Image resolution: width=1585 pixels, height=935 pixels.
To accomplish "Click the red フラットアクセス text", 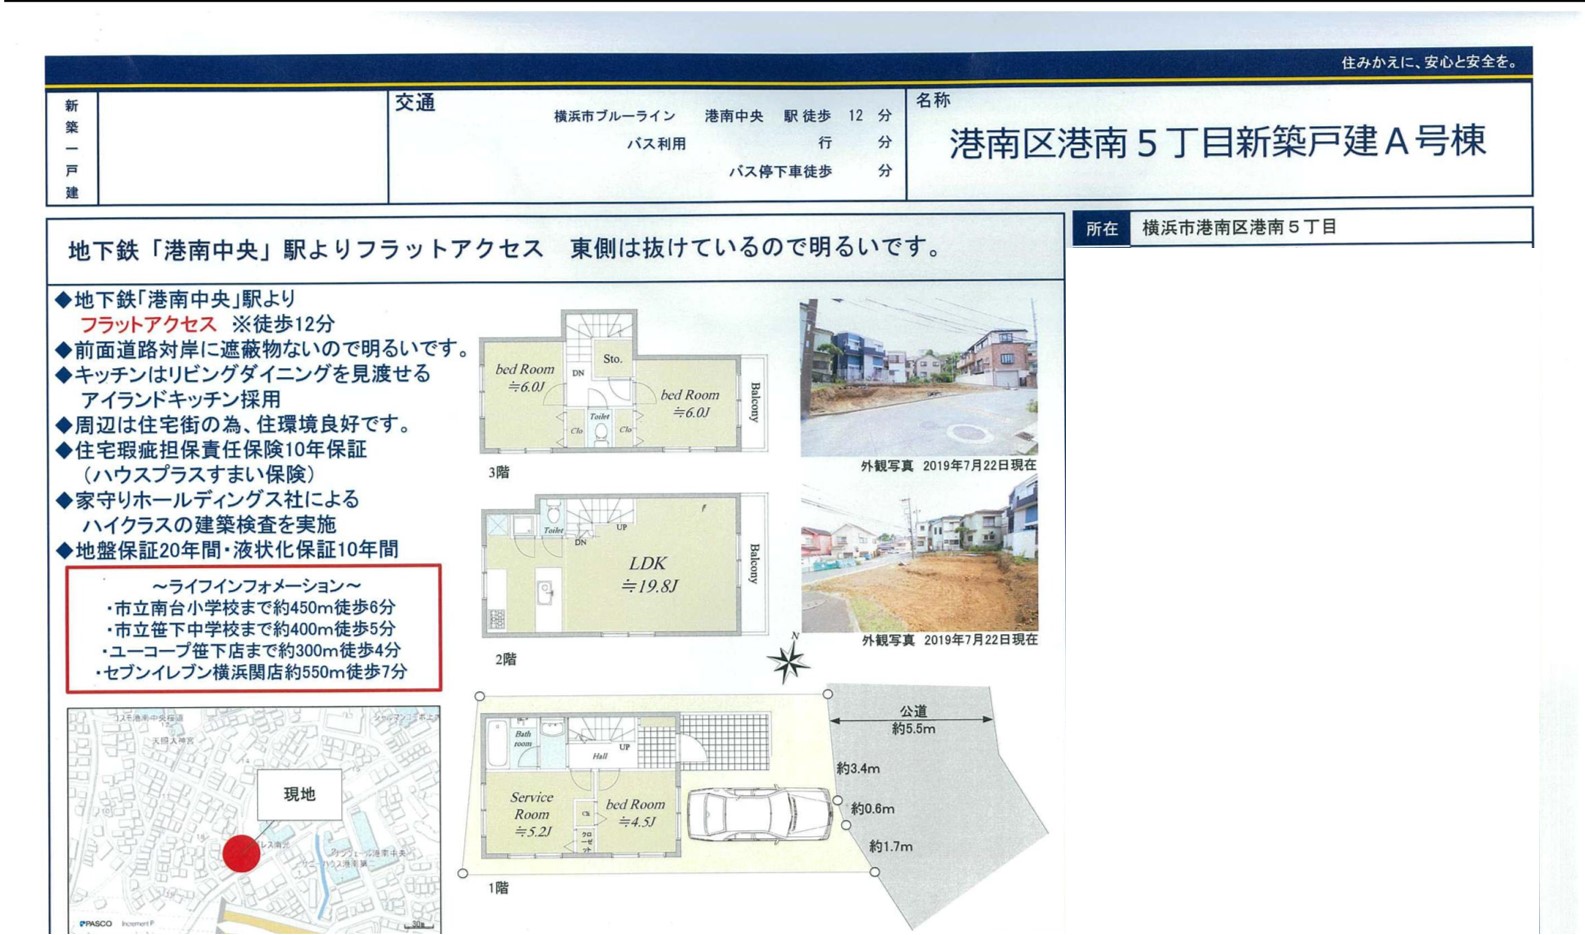I will [148, 324].
